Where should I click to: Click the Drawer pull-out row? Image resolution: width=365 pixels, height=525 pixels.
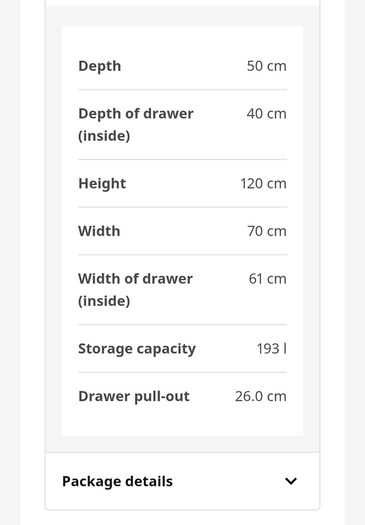[182, 396]
